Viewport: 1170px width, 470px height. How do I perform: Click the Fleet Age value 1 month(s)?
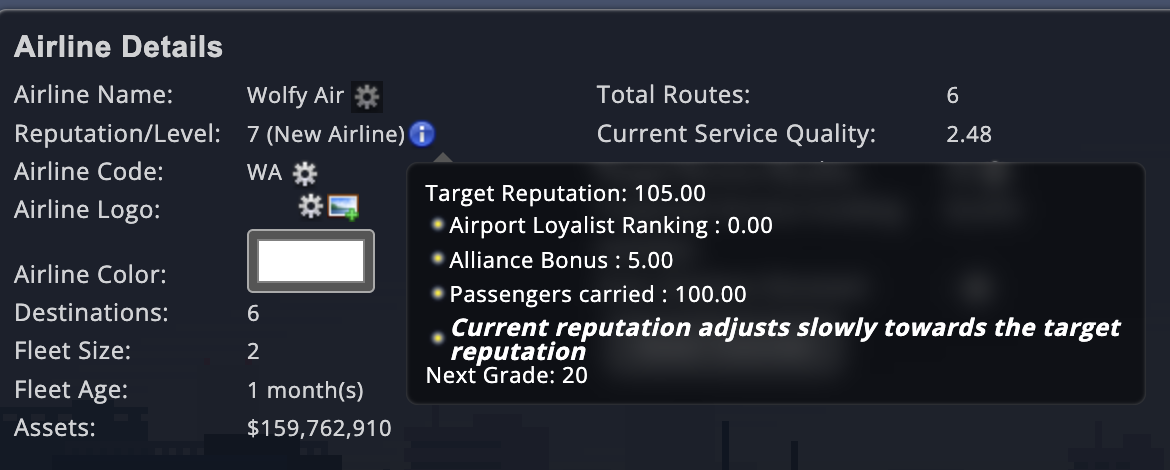pyautogui.click(x=305, y=390)
